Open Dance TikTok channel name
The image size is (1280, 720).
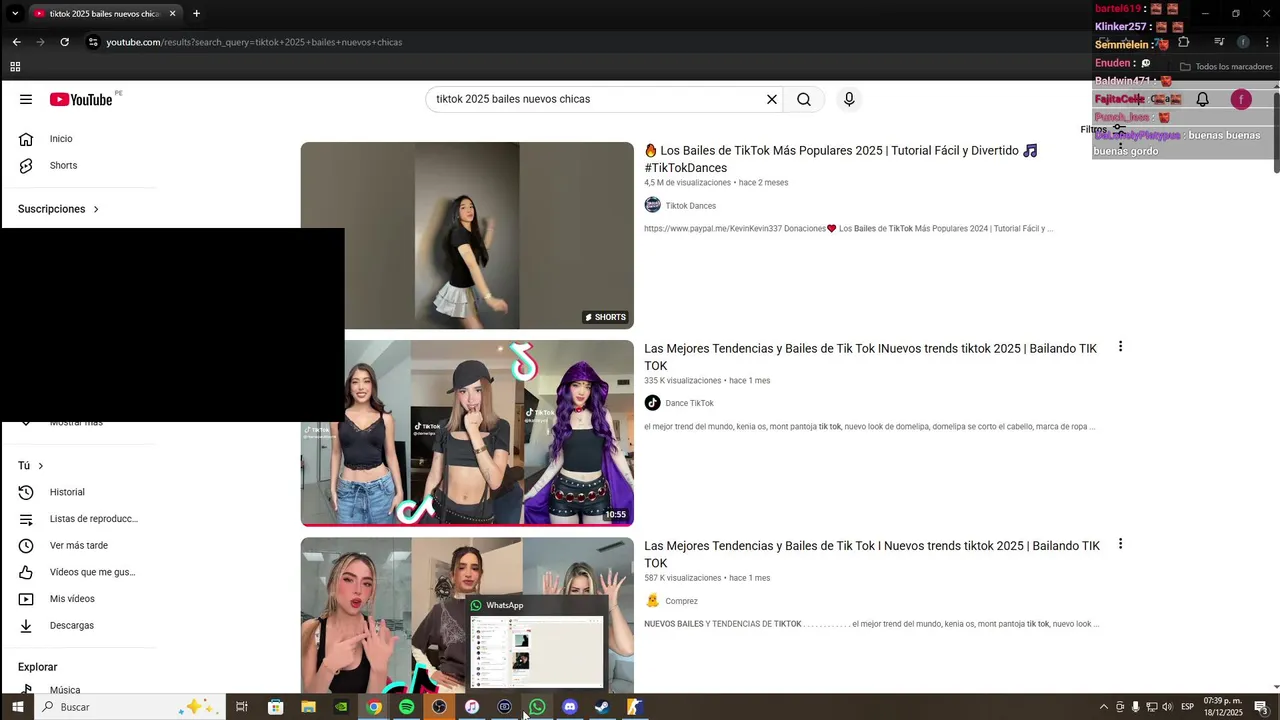(x=690, y=404)
